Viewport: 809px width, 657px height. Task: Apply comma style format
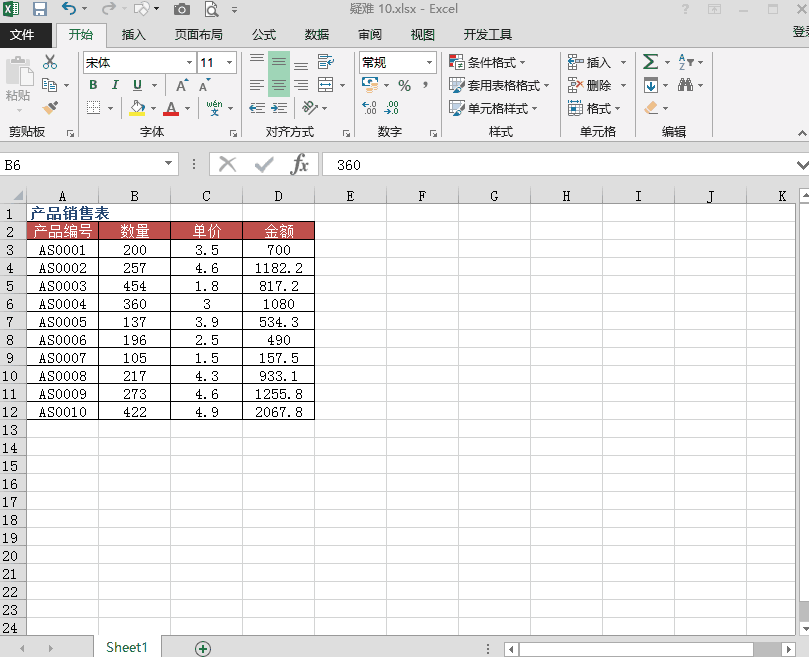[426, 85]
